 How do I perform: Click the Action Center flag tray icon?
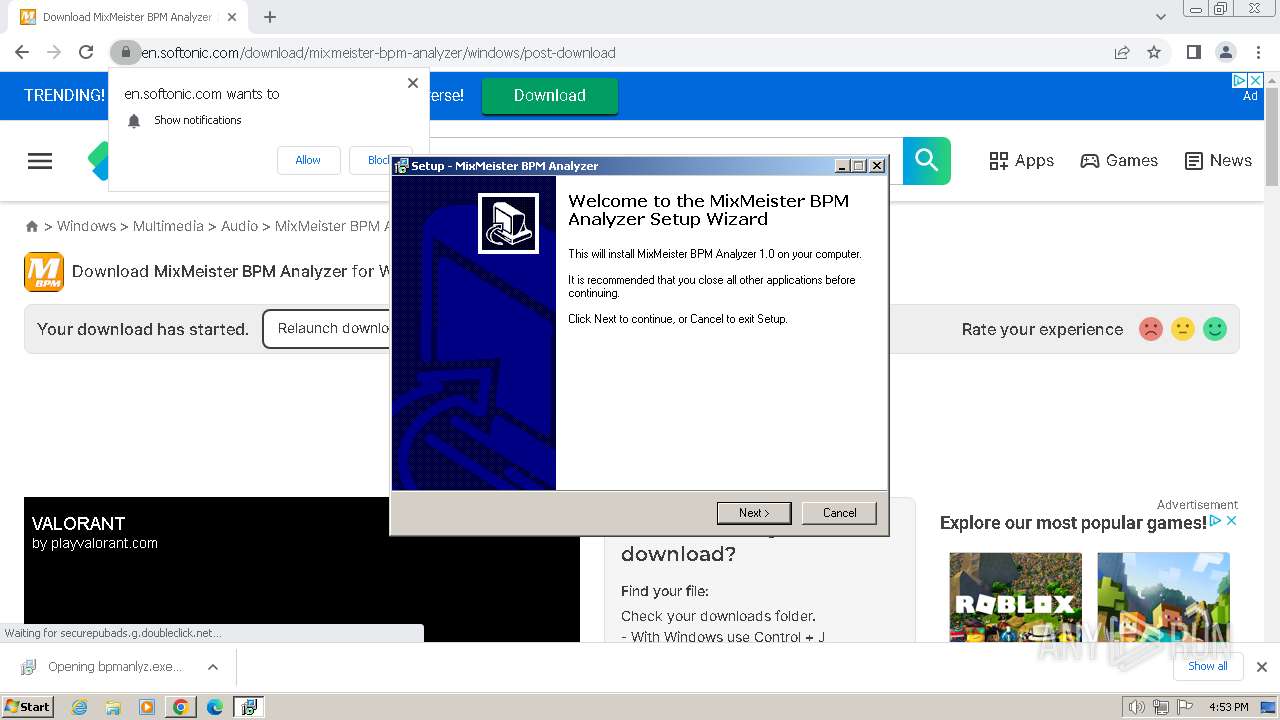(x=1186, y=707)
